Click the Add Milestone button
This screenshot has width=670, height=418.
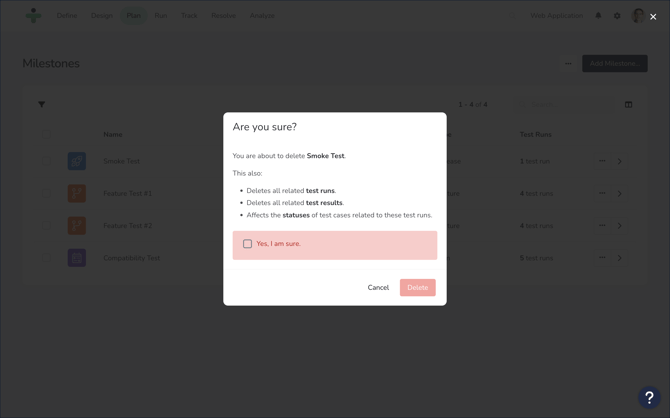click(x=614, y=63)
